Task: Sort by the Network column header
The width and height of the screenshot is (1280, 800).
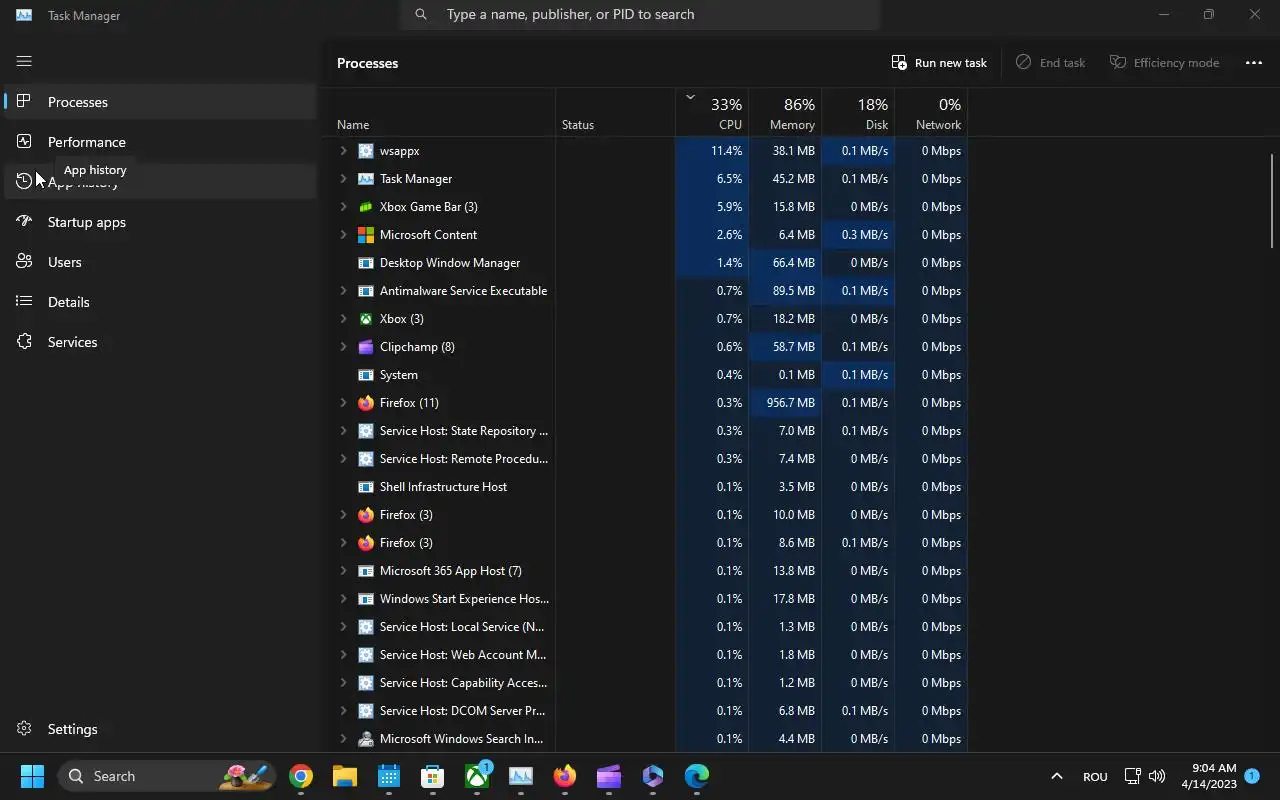Action: (930, 113)
